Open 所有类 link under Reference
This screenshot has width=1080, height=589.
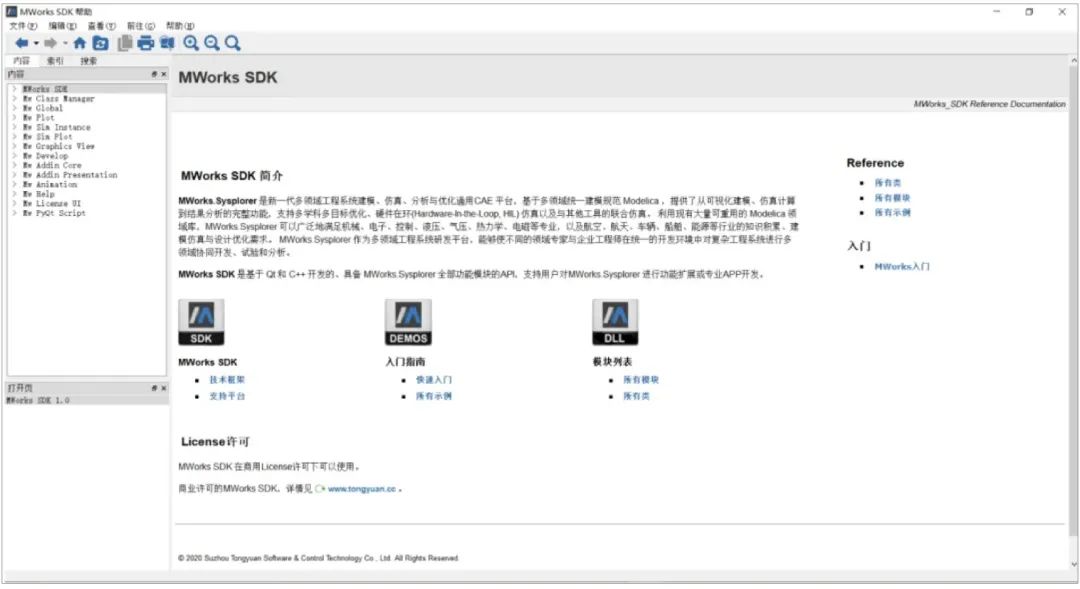888,183
